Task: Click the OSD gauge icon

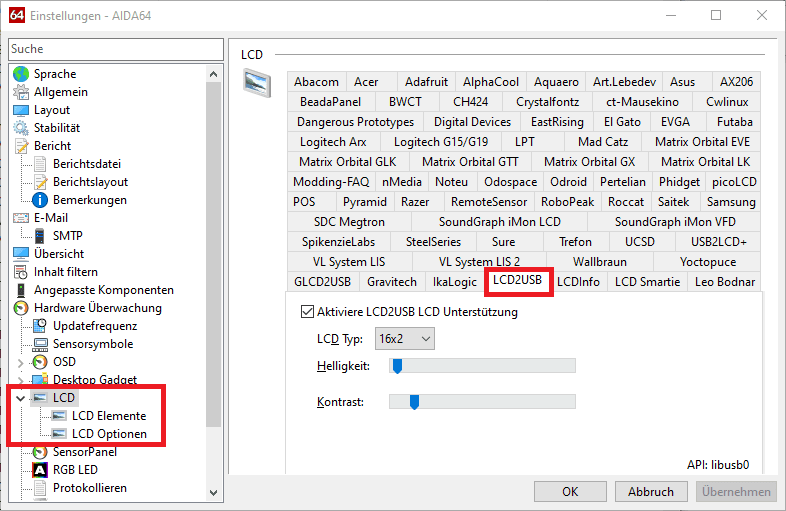Action: pos(40,362)
